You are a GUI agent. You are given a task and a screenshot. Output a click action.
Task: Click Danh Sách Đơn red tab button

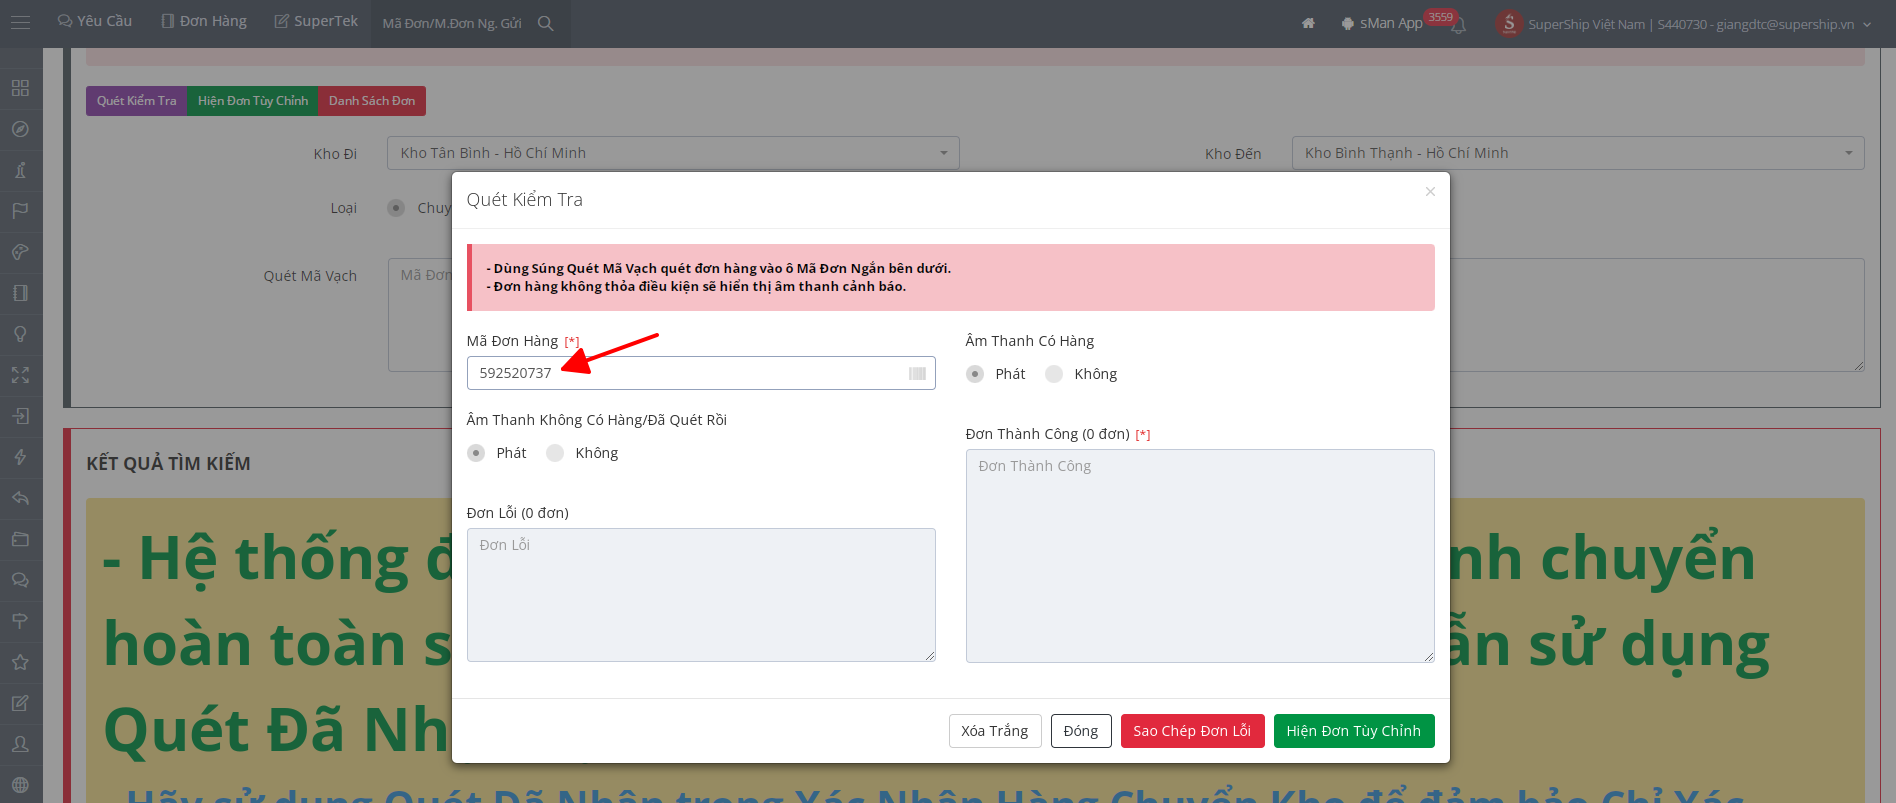coord(372,101)
